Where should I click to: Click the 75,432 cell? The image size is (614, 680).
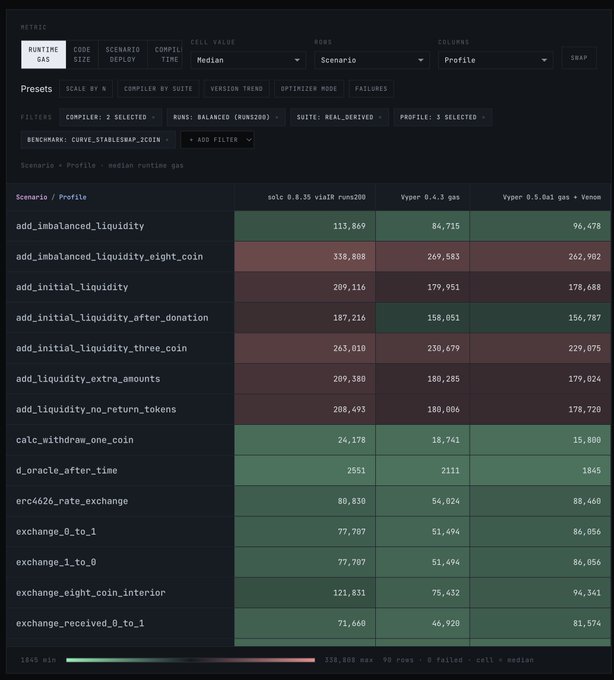[422, 592]
